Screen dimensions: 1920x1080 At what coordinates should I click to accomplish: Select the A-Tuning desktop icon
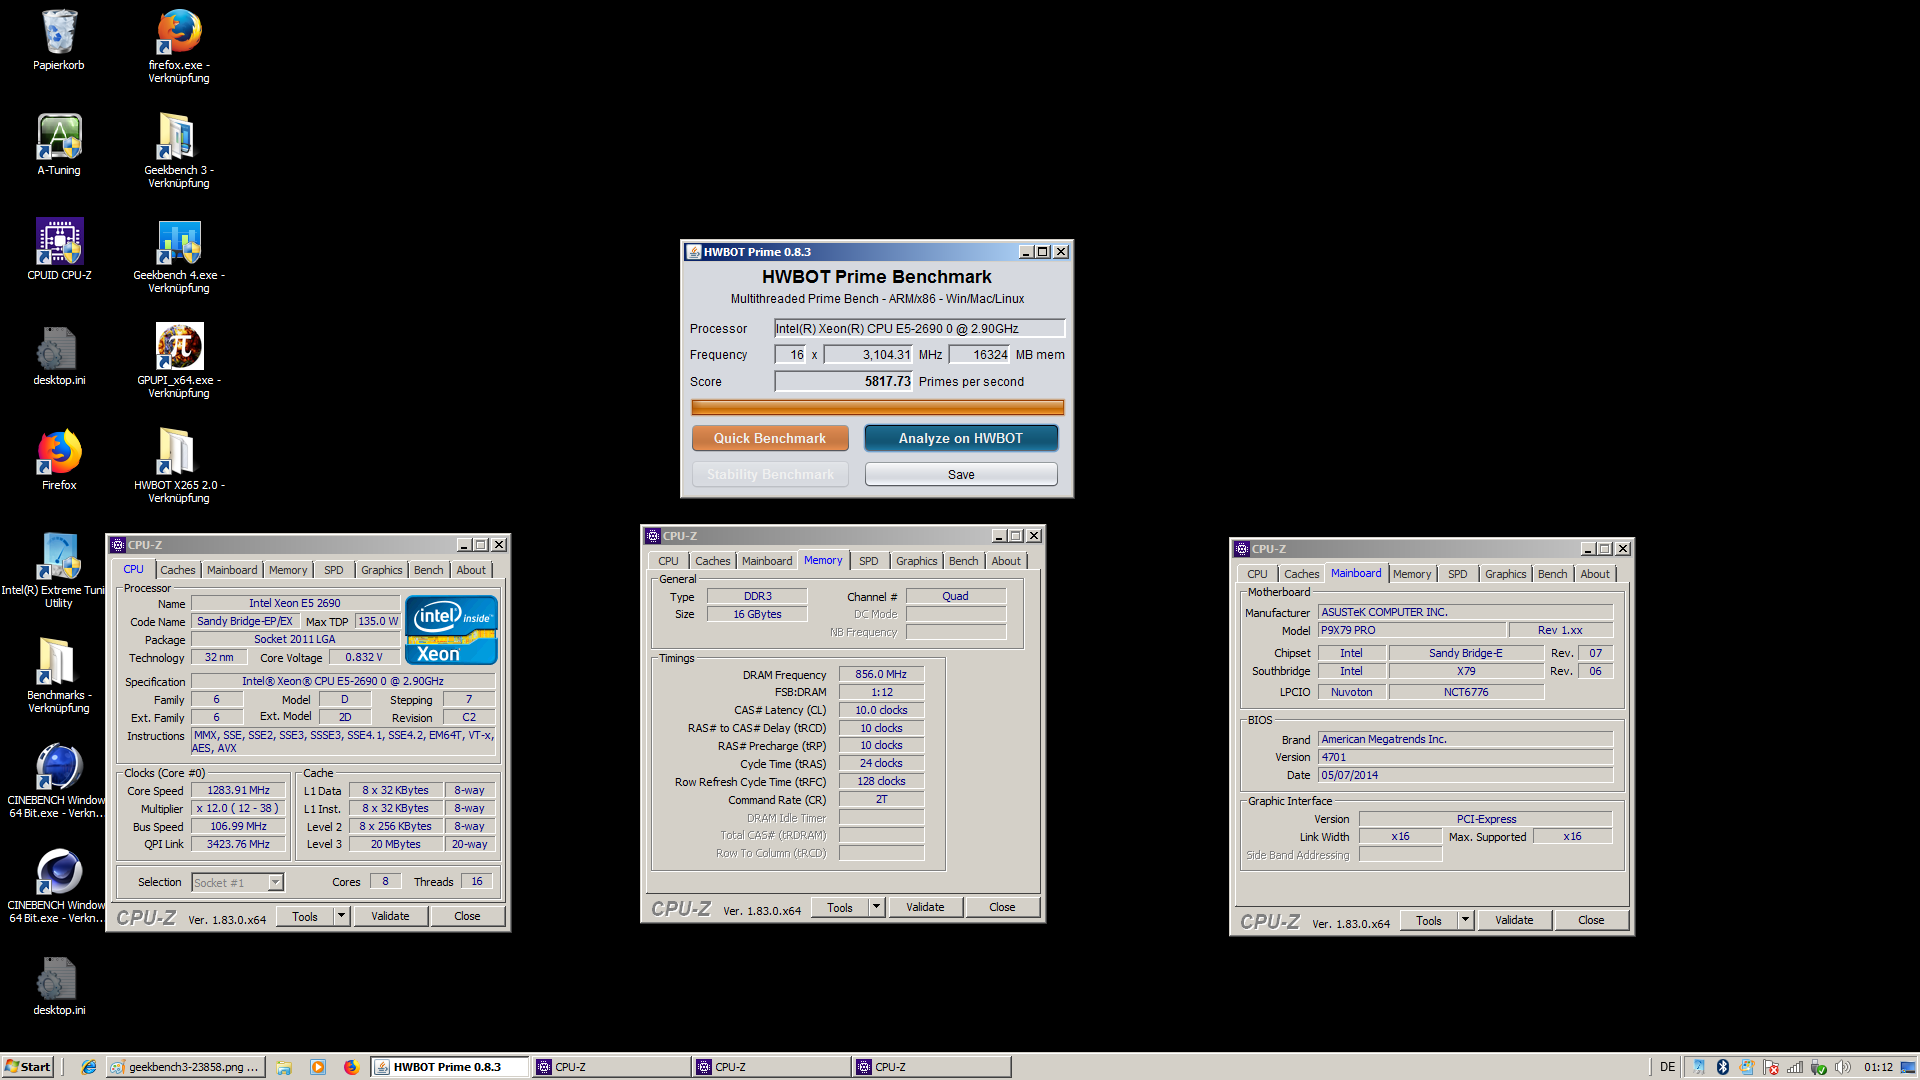coord(59,137)
